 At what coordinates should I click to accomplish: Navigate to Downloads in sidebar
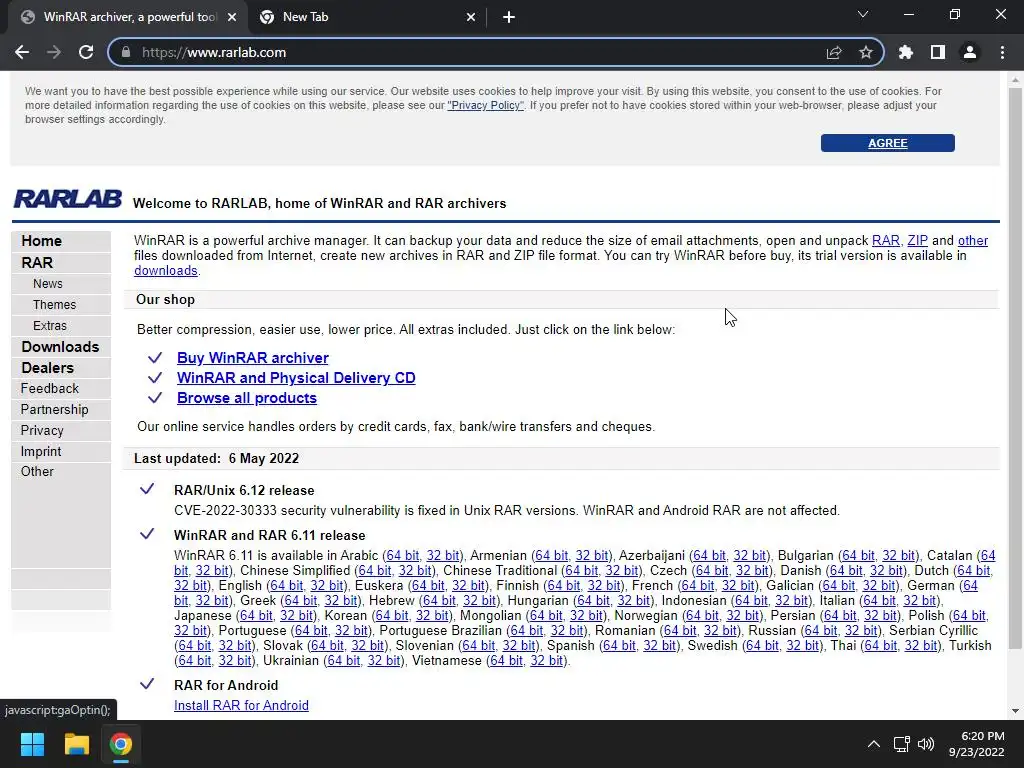(60, 347)
